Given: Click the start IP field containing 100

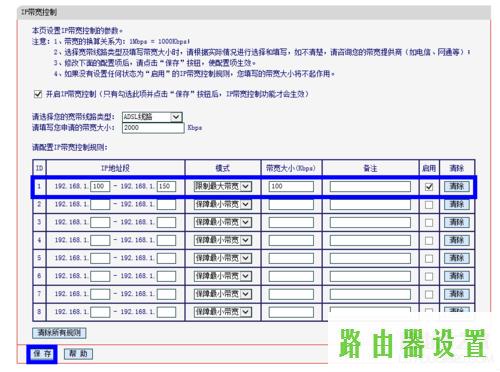Looking at the screenshot, I should coord(100,186).
